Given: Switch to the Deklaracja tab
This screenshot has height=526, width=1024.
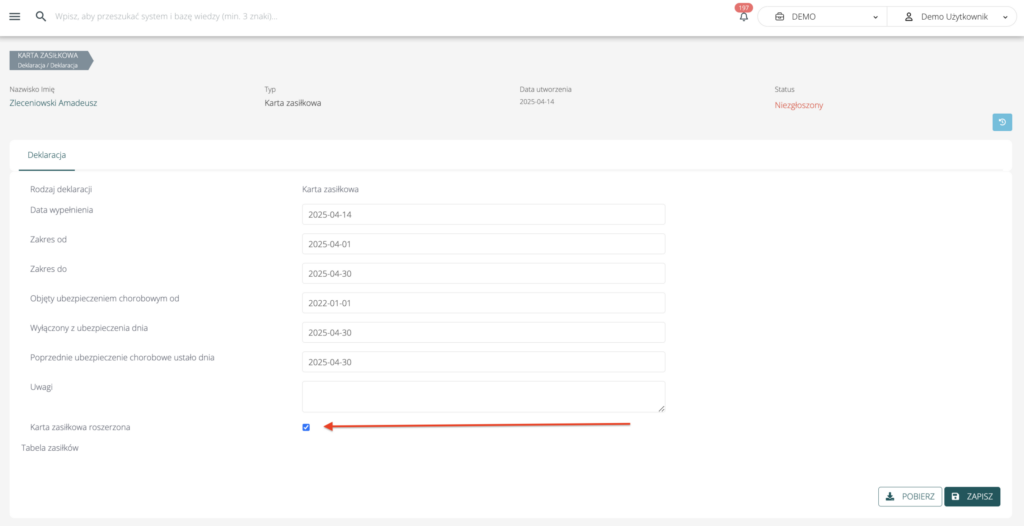Looking at the screenshot, I should point(47,156).
